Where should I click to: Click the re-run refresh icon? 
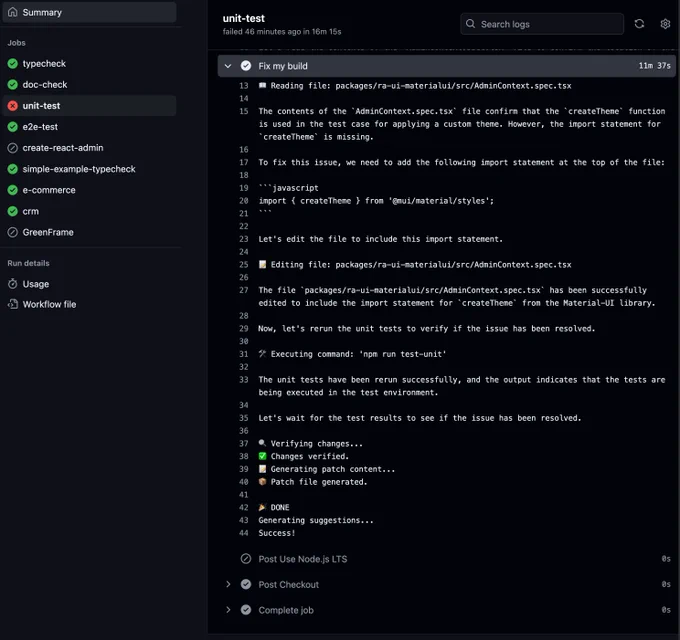pos(639,24)
